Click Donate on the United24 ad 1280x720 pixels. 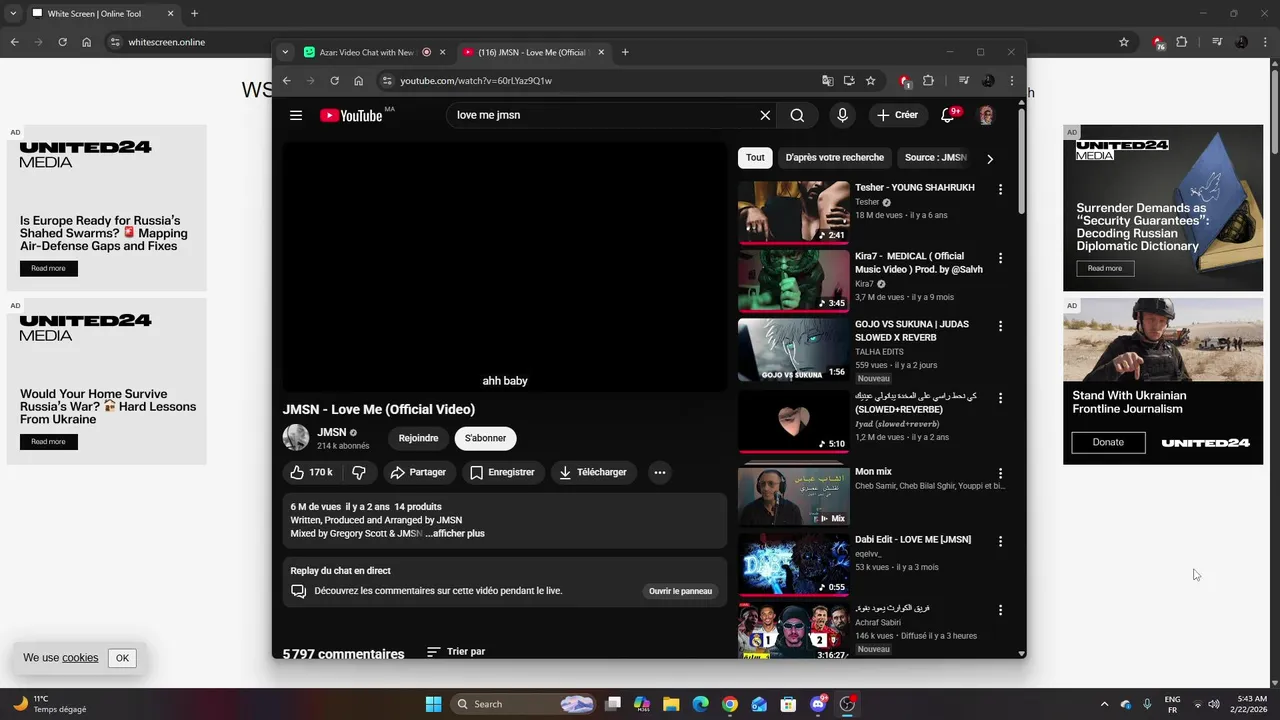tap(1108, 442)
